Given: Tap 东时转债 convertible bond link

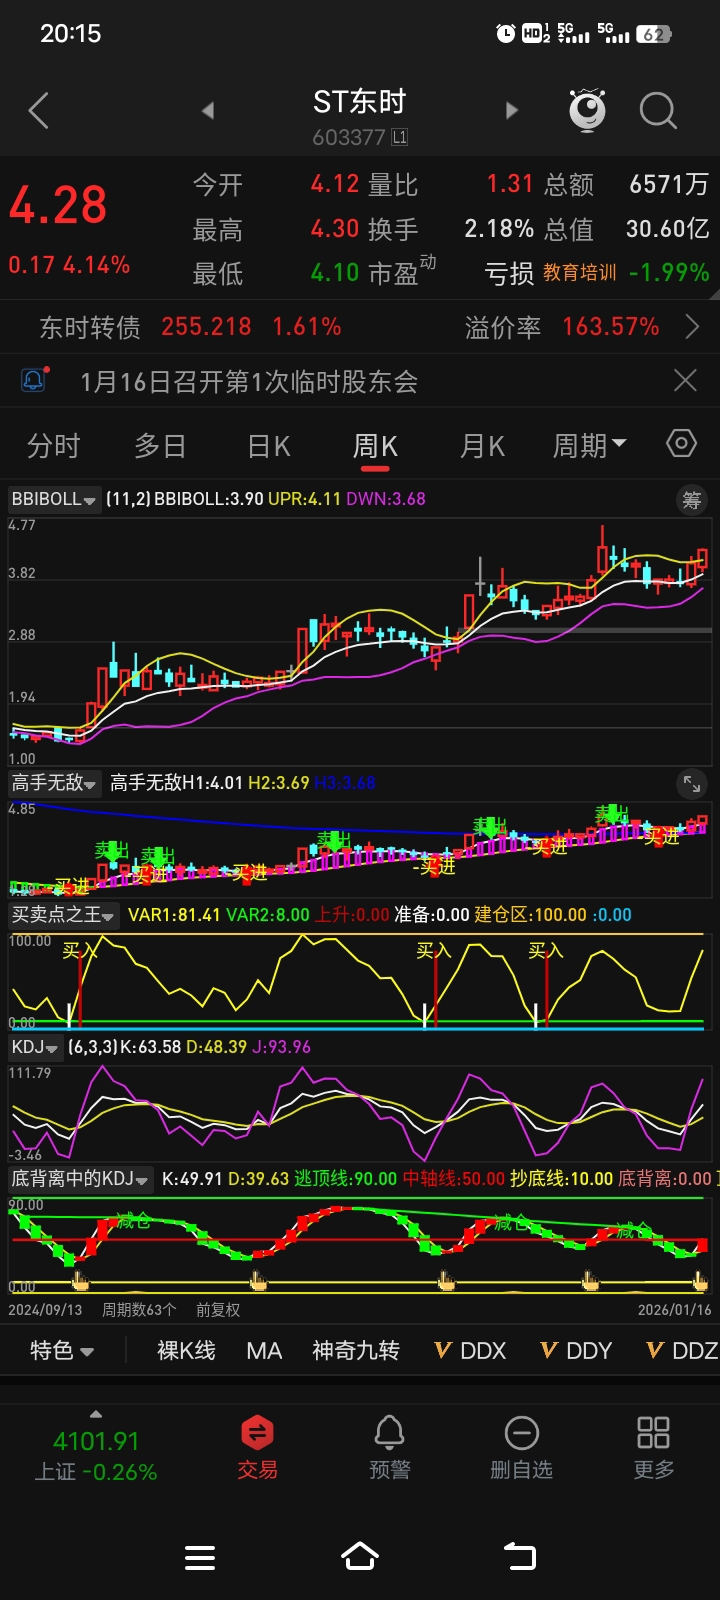Looking at the screenshot, I should 90,327.
